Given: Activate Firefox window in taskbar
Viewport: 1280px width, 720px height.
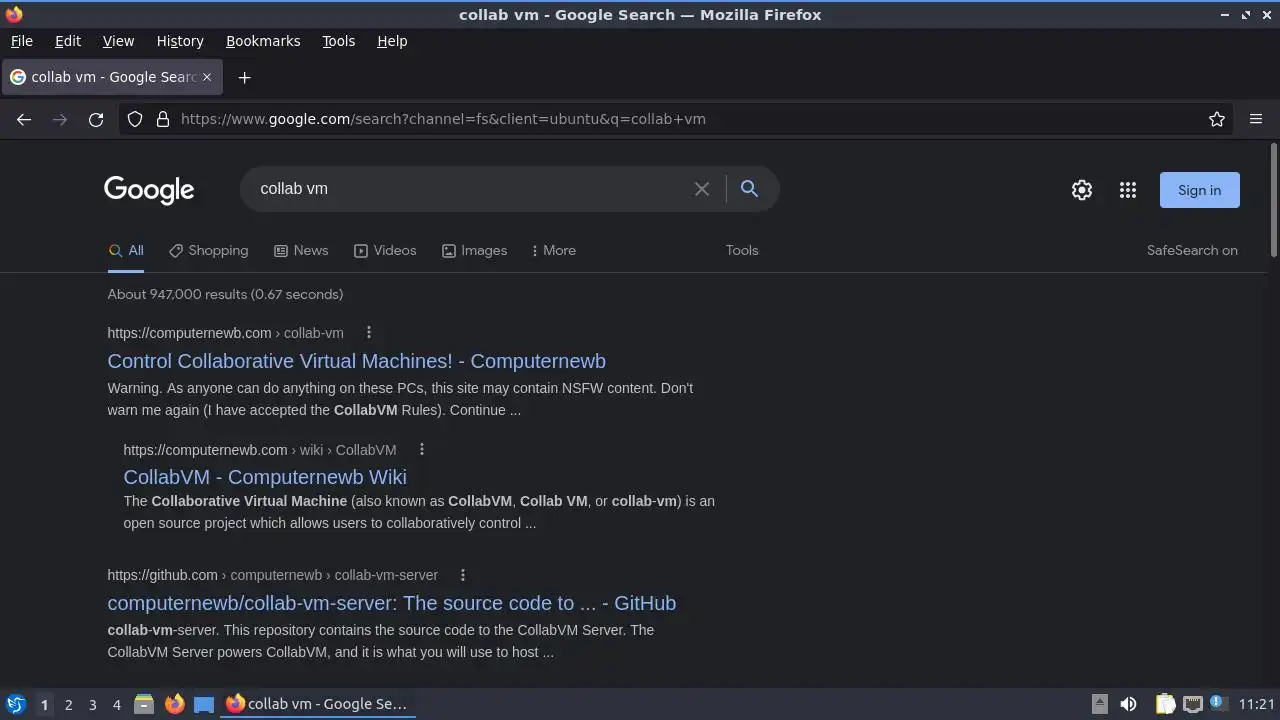Looking at the screenshot, I should click(318, 704).
